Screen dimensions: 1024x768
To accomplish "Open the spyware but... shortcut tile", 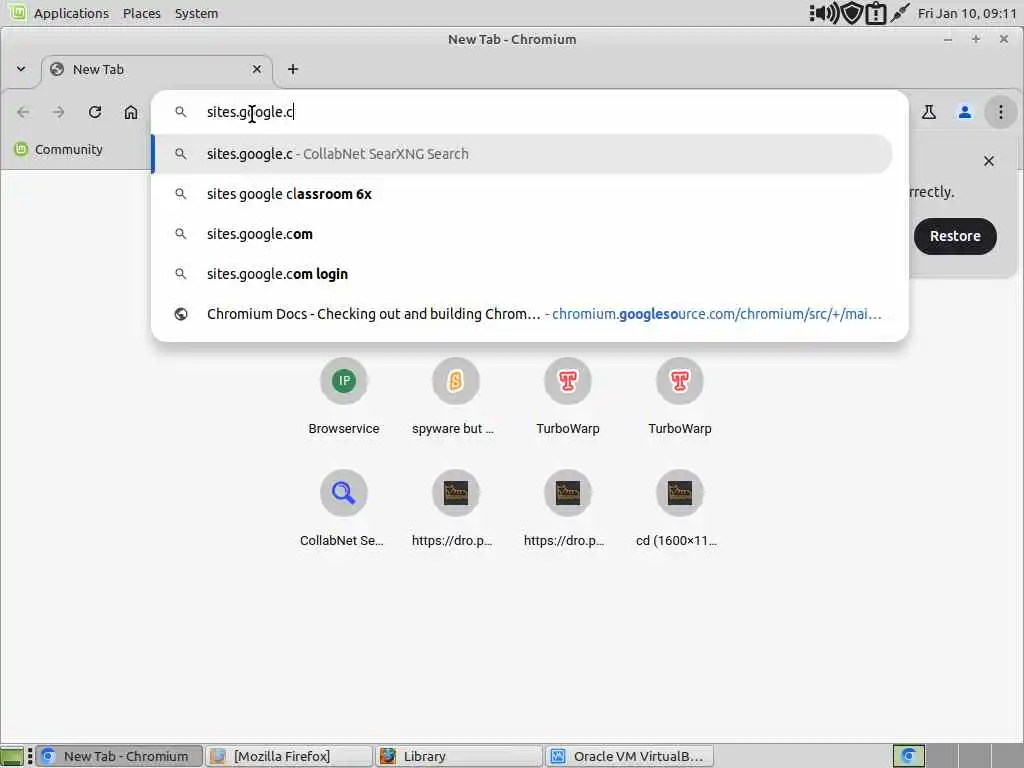I will click(455, 397).
